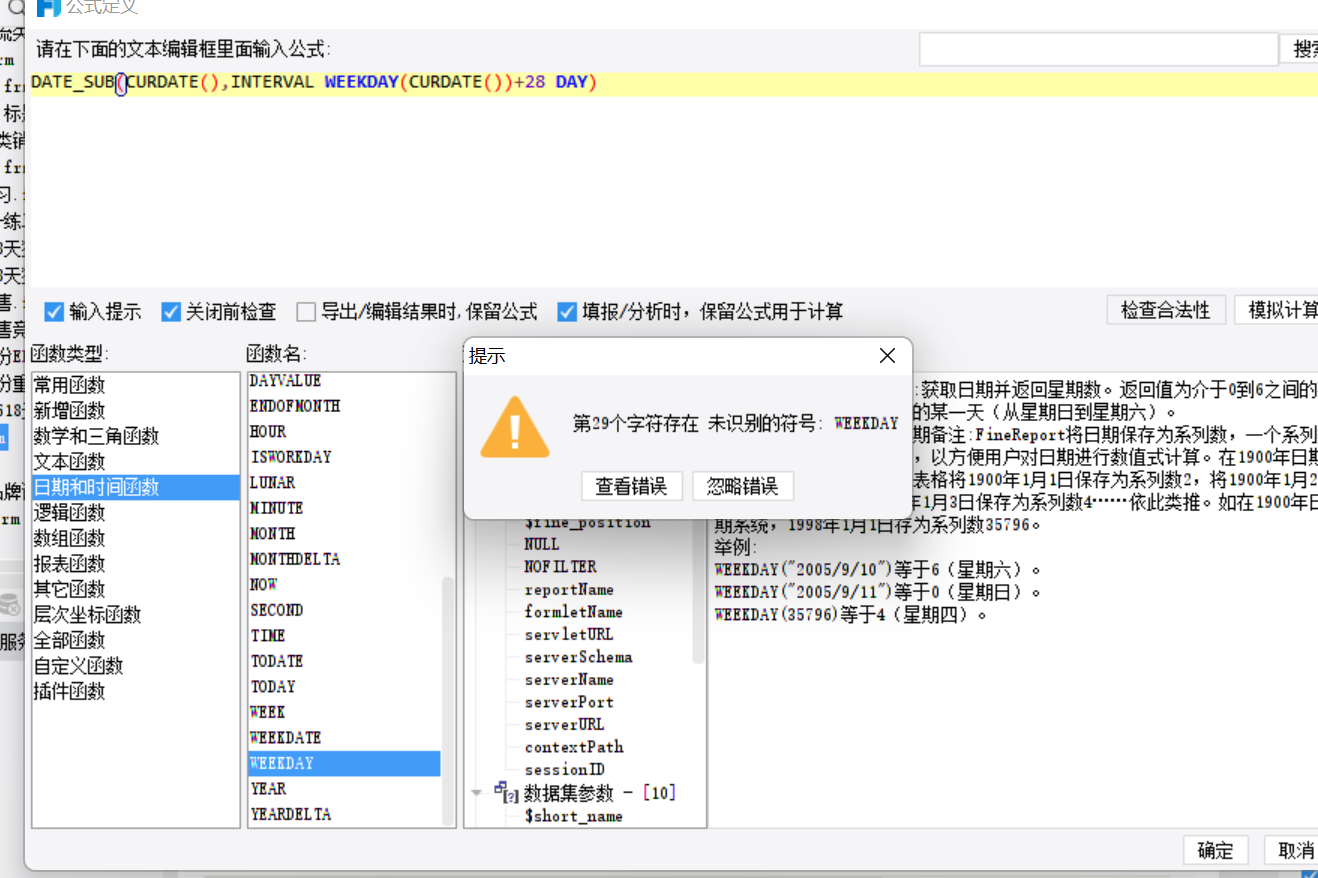Pick ISWORKDAY function
Image resolution: width=1318 pixels, height=878 pixels.
click(x=290, y=457)
